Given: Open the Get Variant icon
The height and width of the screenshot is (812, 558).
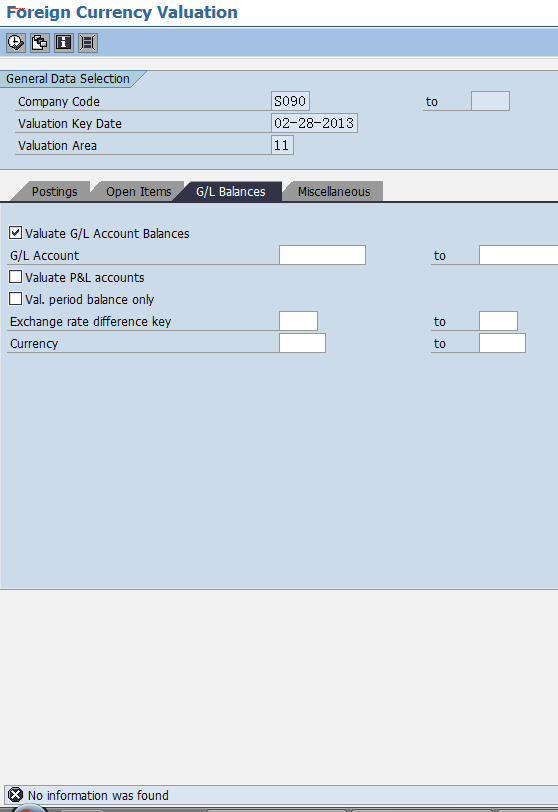Looking at the screenshot, I should (40, 42).
